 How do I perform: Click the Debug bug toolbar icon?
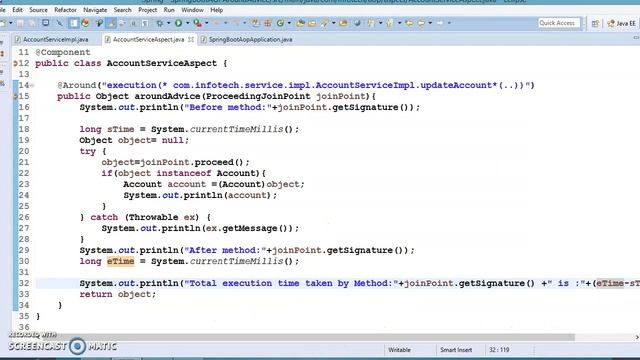(160, 23)
